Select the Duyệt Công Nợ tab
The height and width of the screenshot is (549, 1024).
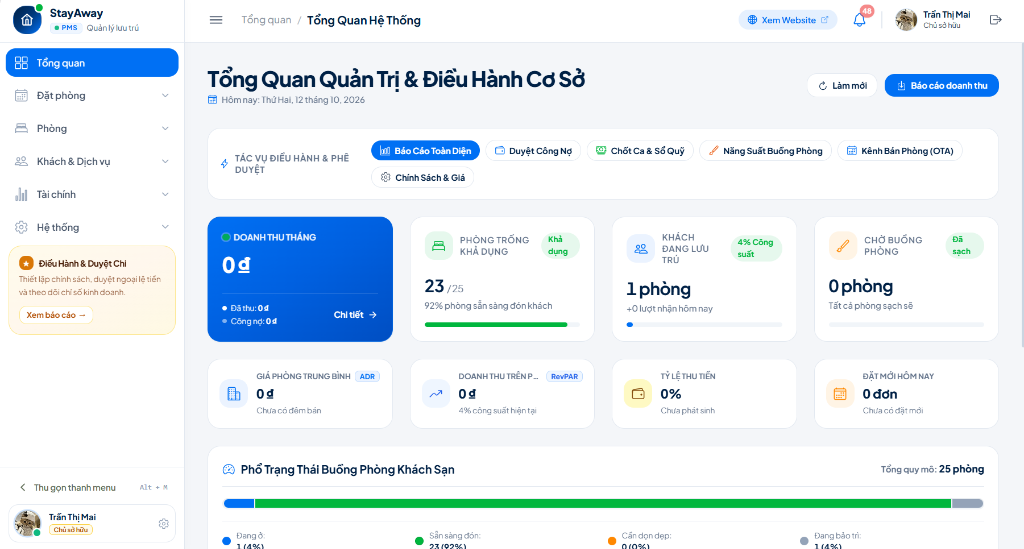(x=534, y=151)
